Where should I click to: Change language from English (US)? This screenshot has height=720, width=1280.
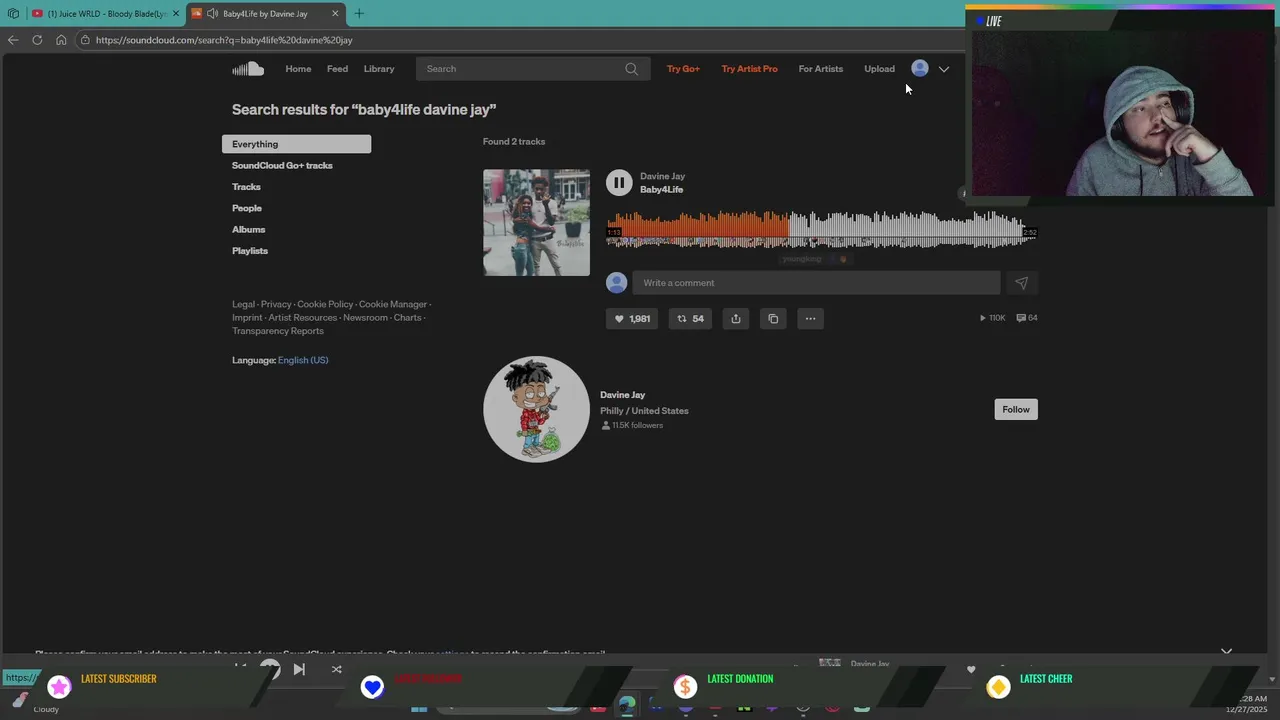pos(303,360)
